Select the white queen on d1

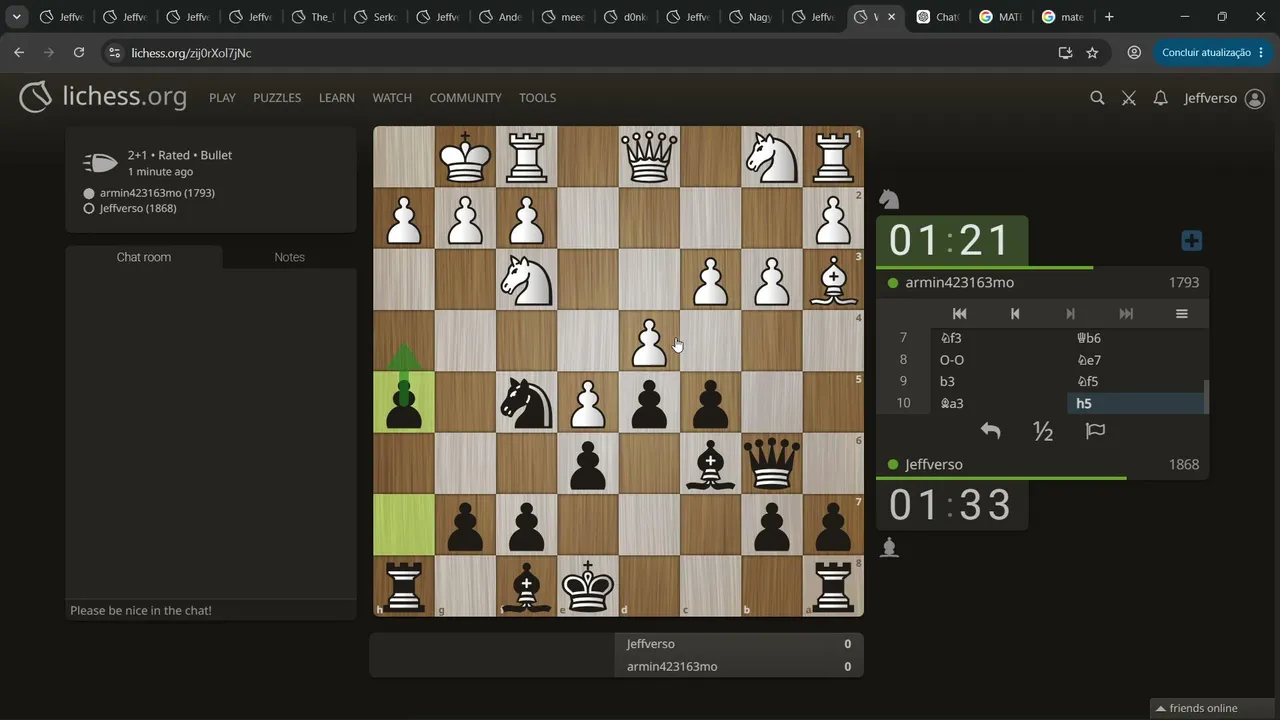click(649, 157)
